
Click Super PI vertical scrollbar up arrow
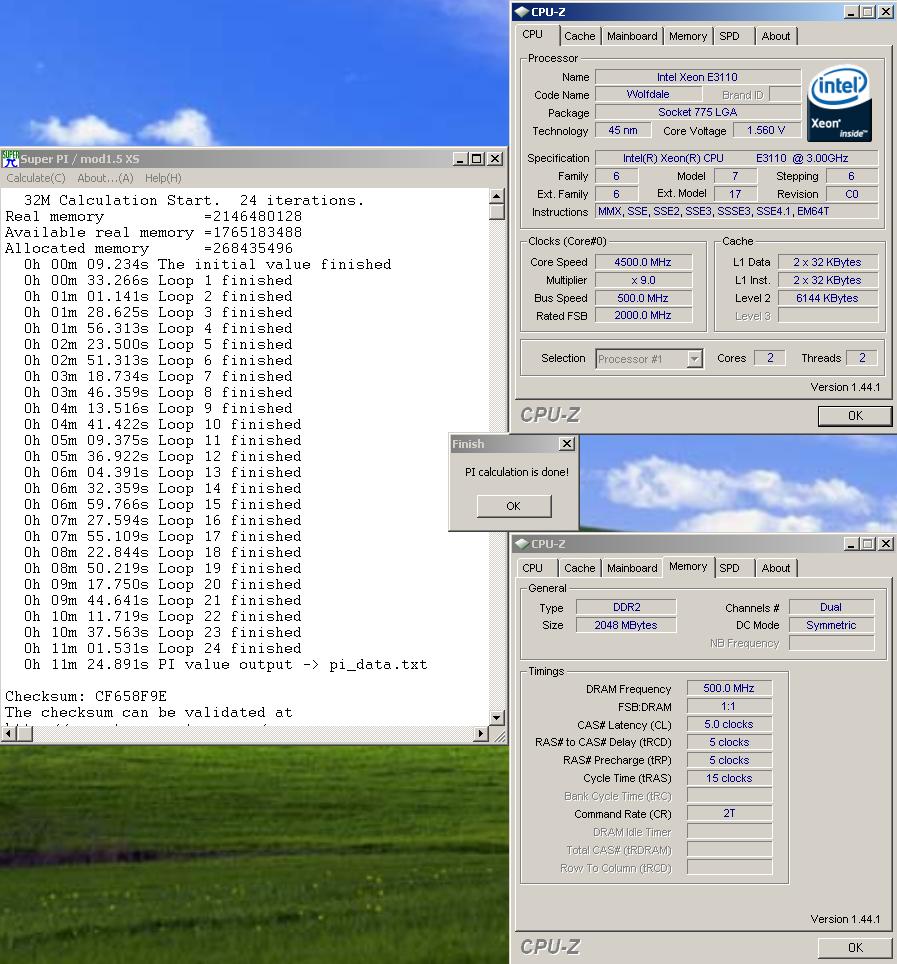point(497,196)
